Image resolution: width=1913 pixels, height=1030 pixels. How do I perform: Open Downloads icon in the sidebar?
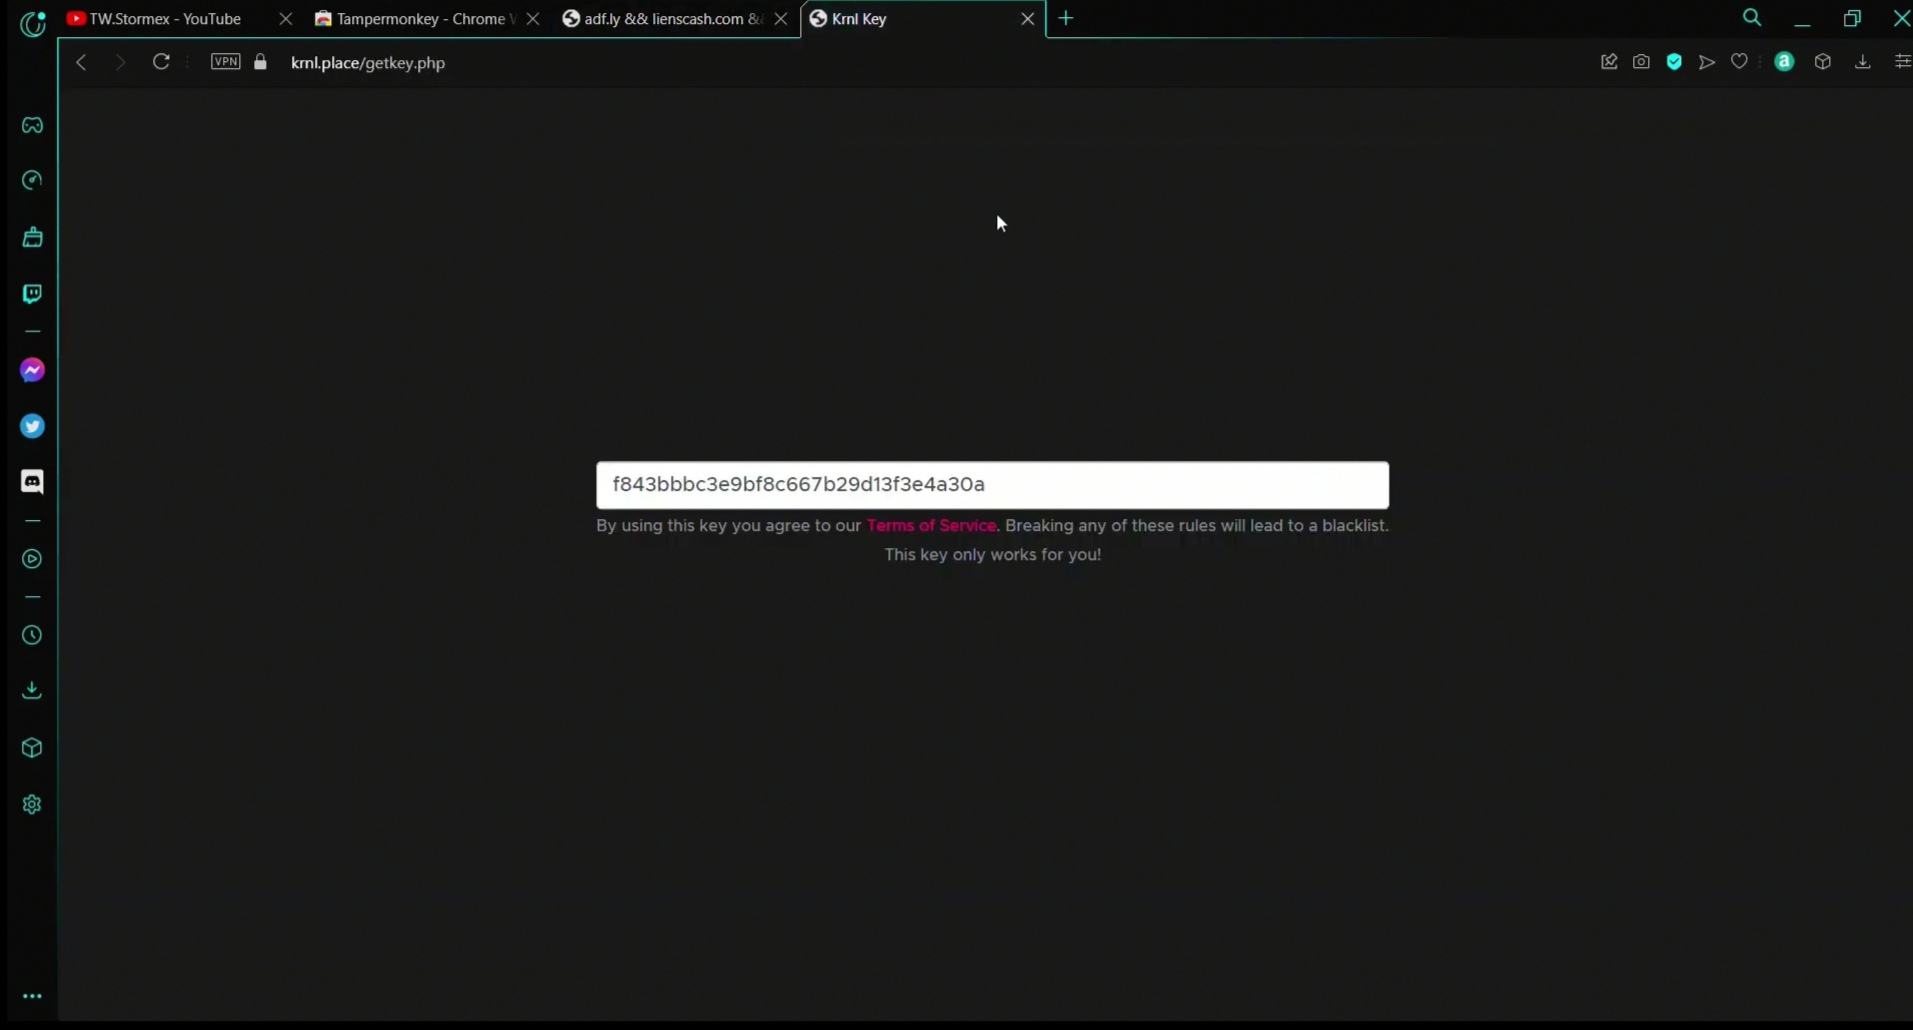32,690
